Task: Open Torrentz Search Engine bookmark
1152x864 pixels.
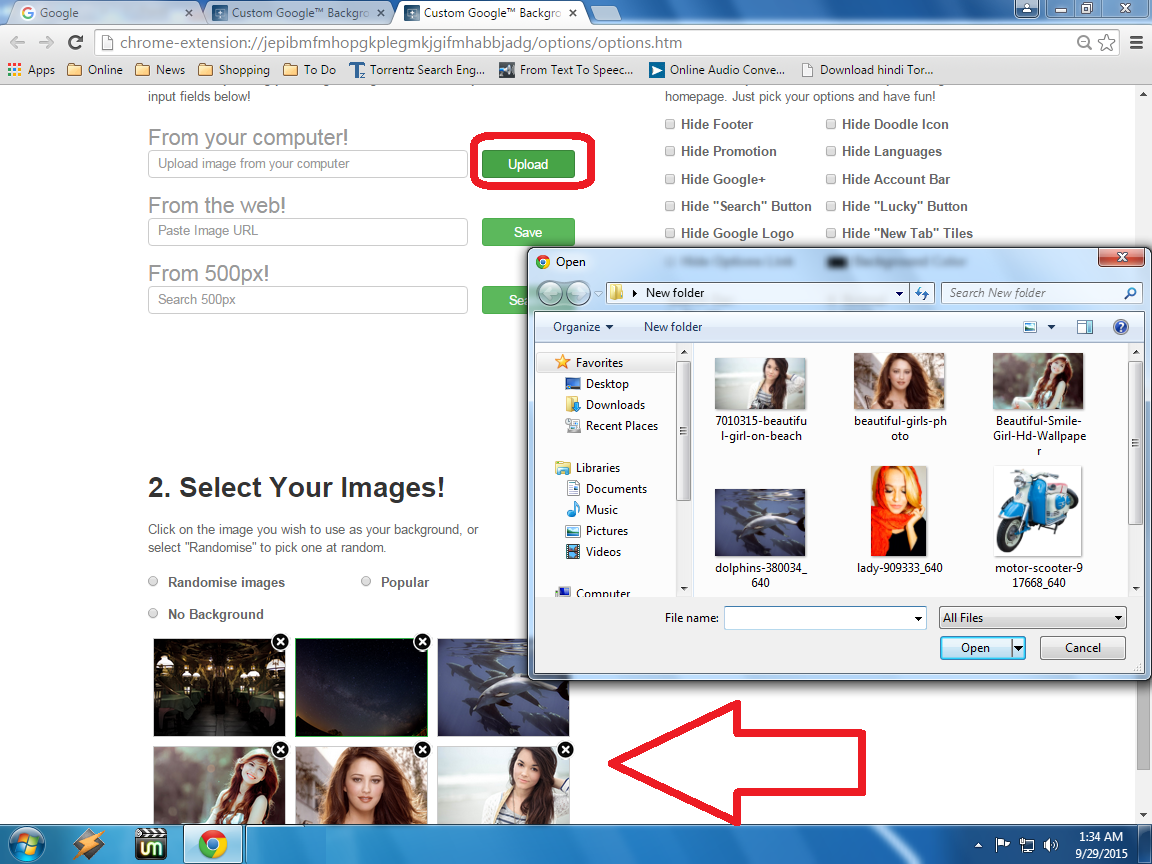Action: 417,70
